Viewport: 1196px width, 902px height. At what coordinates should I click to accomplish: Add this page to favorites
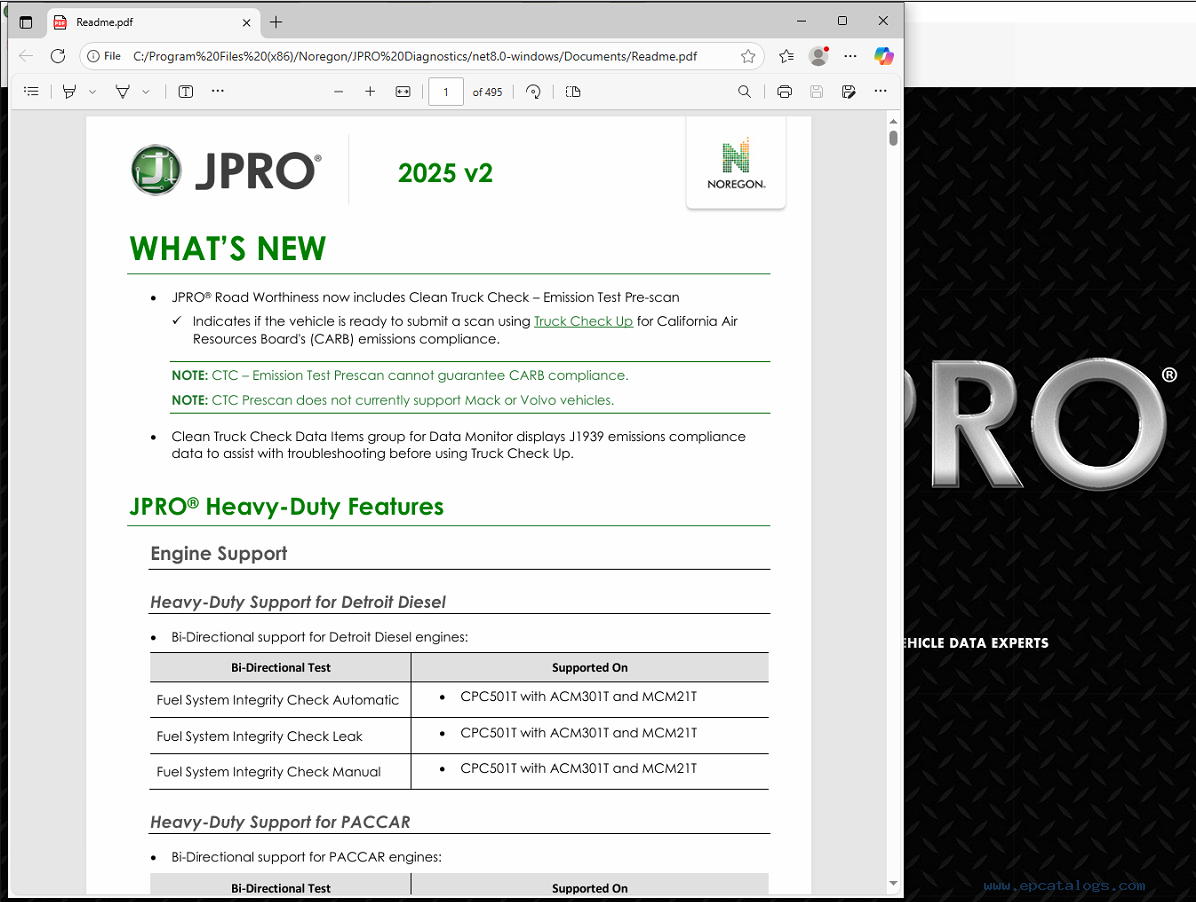click(748, 56)
